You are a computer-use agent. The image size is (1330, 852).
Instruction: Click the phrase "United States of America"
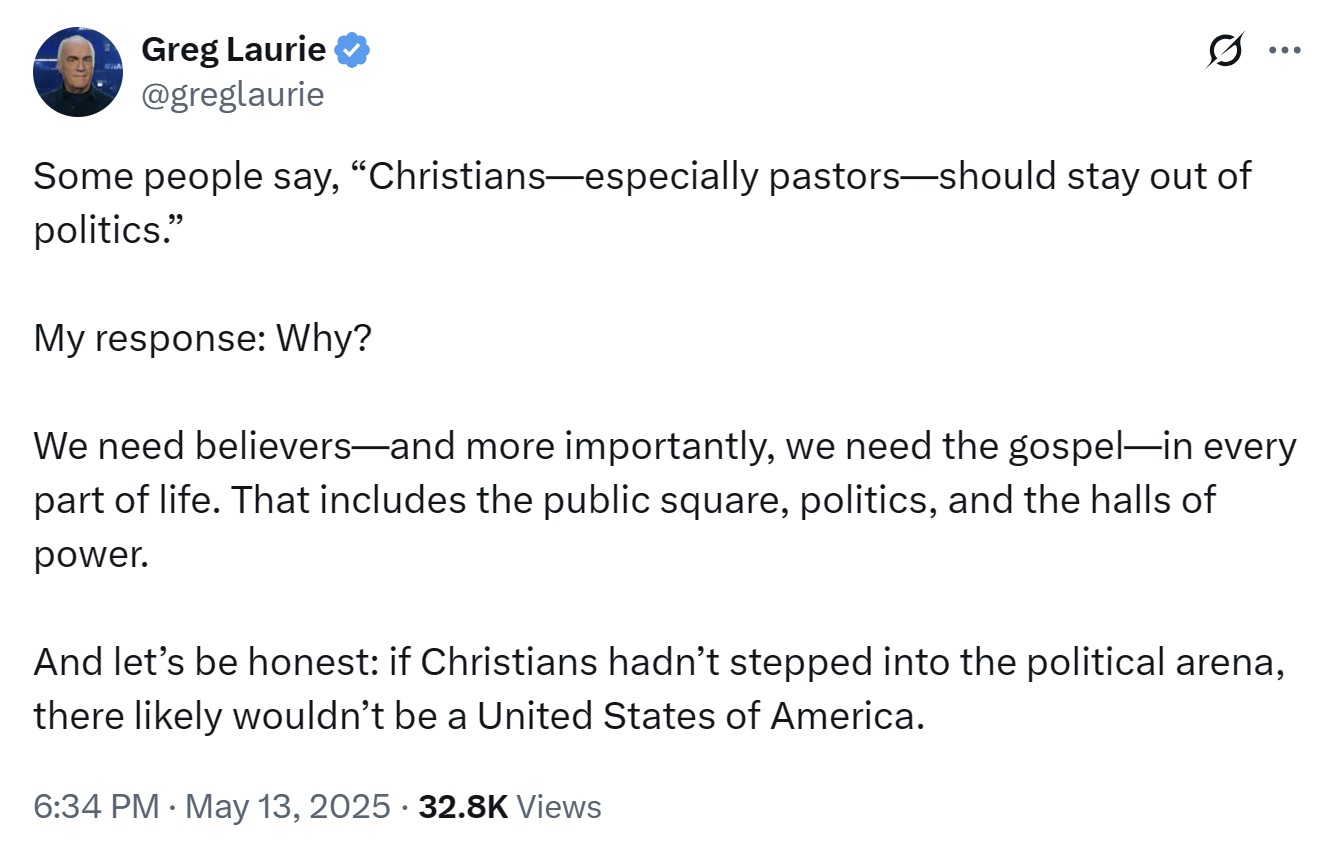click(696, 716)
